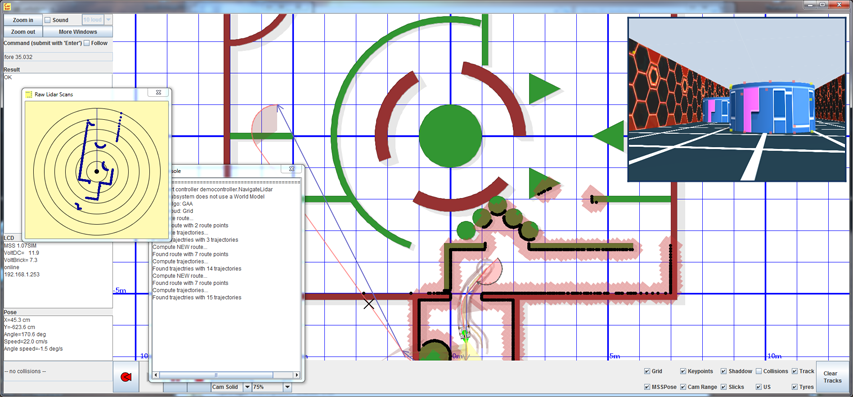The image size is (853, 397).
Task: Click the More Windows button
Action: 78,32
